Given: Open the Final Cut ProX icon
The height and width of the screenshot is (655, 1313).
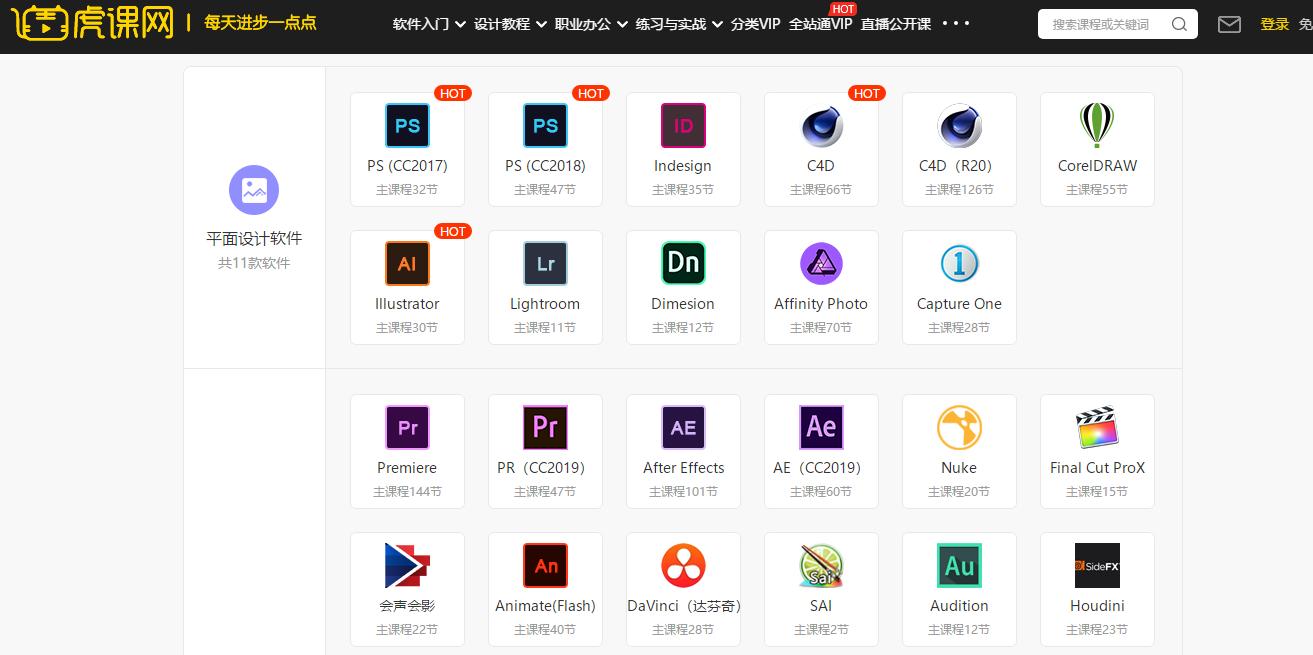Looking at the screenshot, I should tap(1097, 427).
